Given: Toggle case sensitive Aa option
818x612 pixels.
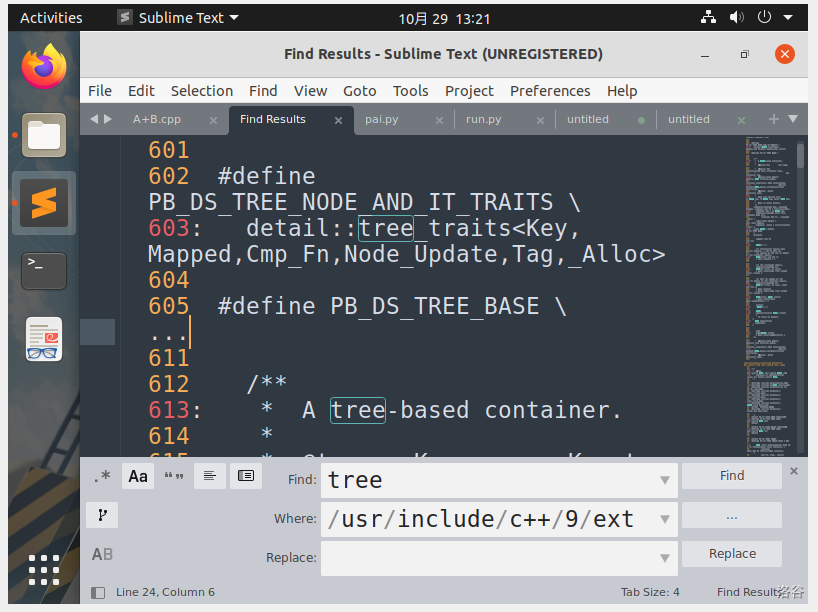Looking at the screenshot, I should 138,477.
